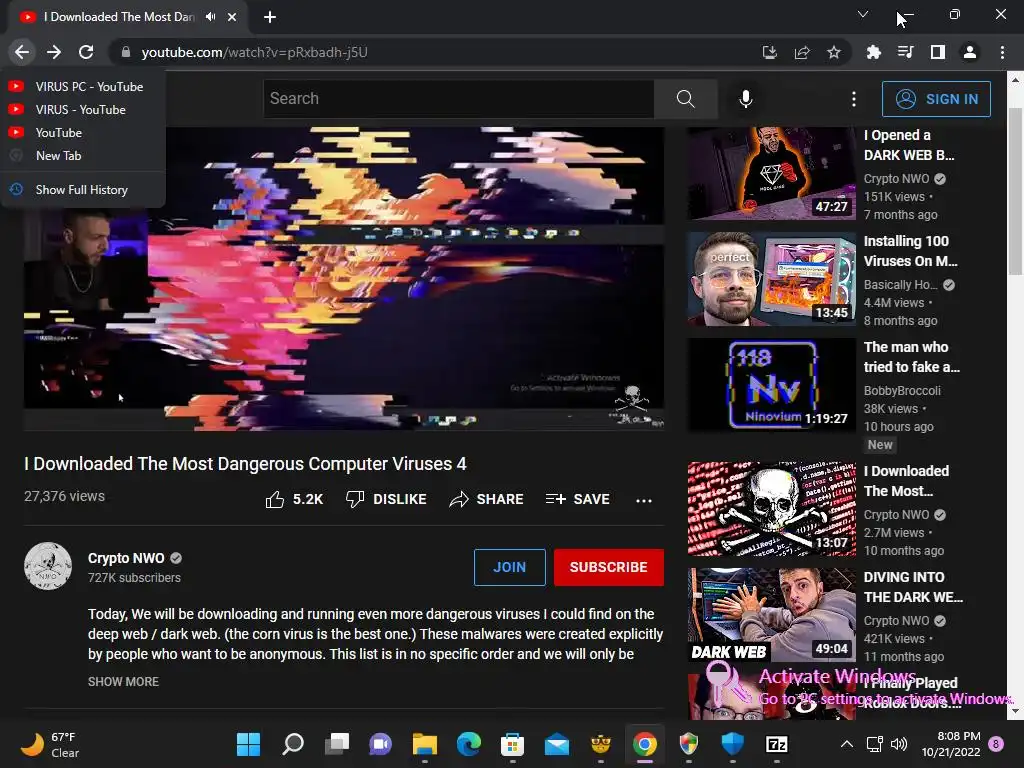Click the SHARE arrow button
Viewport: 1024px width, 768px height.
(x=487, y=500)
